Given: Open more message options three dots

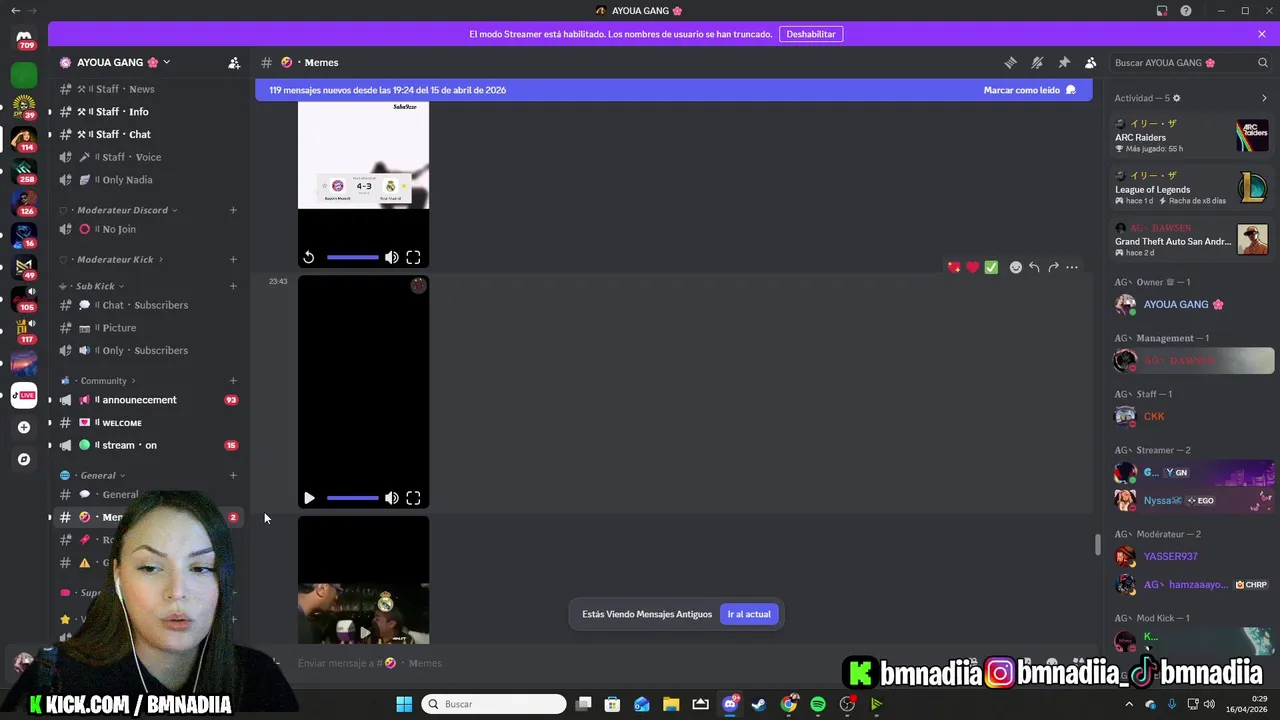Looking at the screenshot, I should pos(1072,267).
